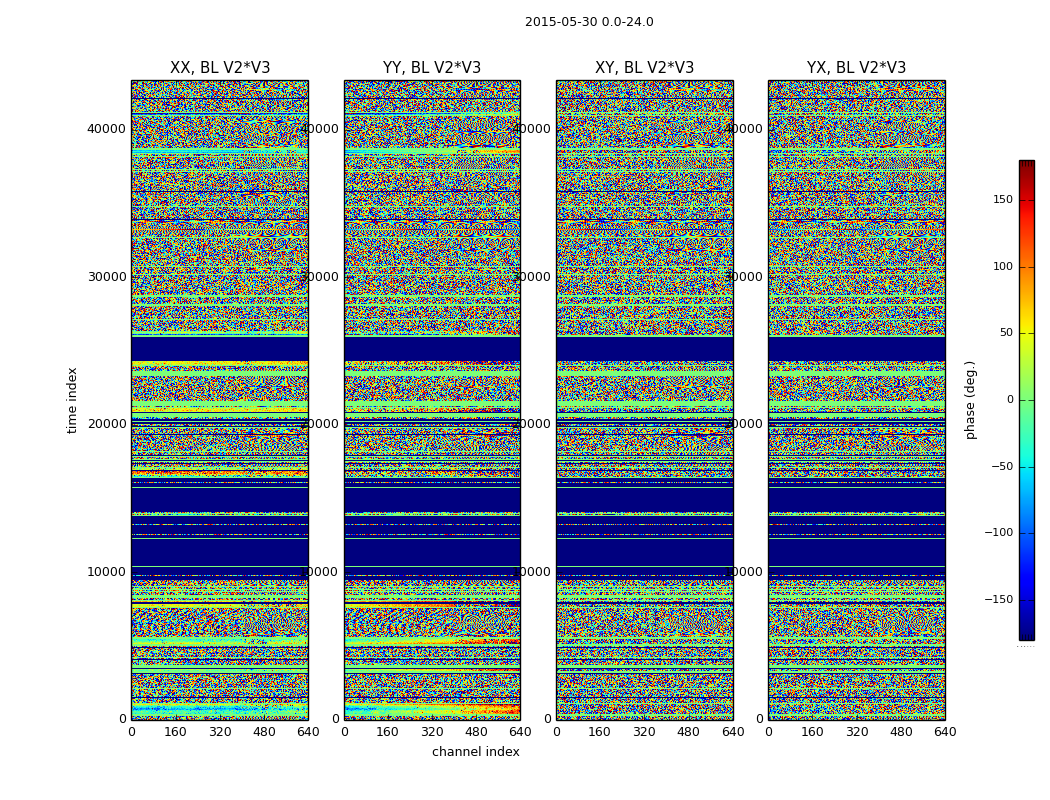The image size is (1050, 800).
Task: Click the channel index axis label
Action: click(475, 752)
